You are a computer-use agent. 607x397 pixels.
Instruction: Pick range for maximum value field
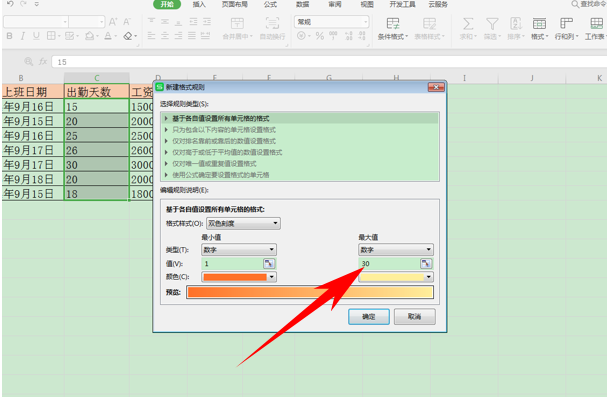[x=425, y=264]
